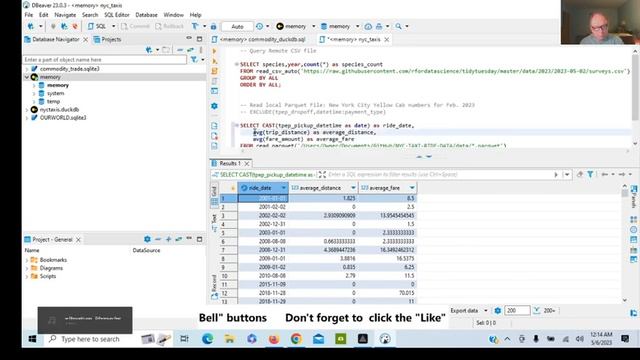Open the navigator filter funnel icon
The height and width of the screenshot is (360, 640).
[x=194, y=60]
